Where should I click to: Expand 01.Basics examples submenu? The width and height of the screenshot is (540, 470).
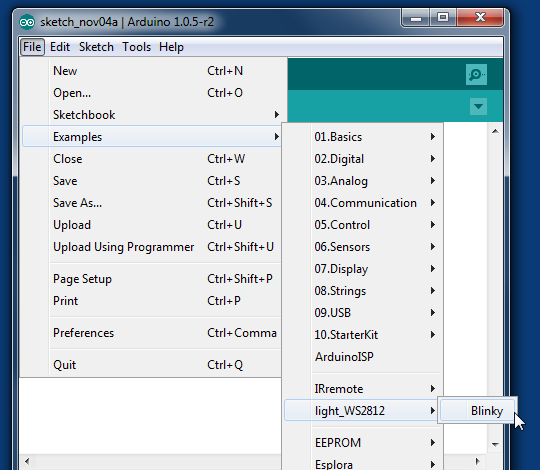[363, 137]
